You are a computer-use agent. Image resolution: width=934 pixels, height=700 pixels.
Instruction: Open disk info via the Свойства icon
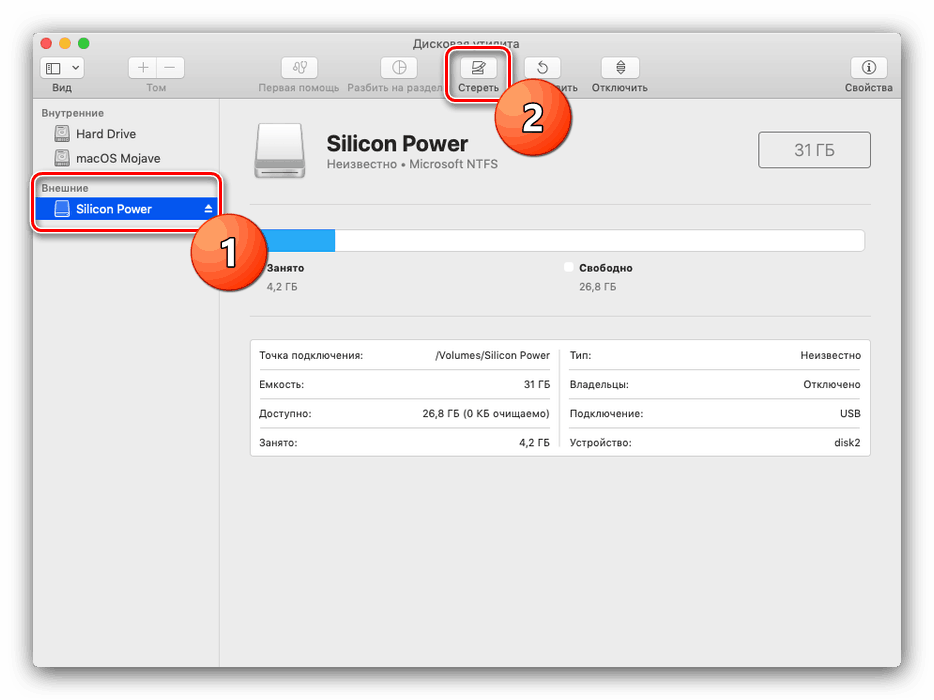[868, 68]
